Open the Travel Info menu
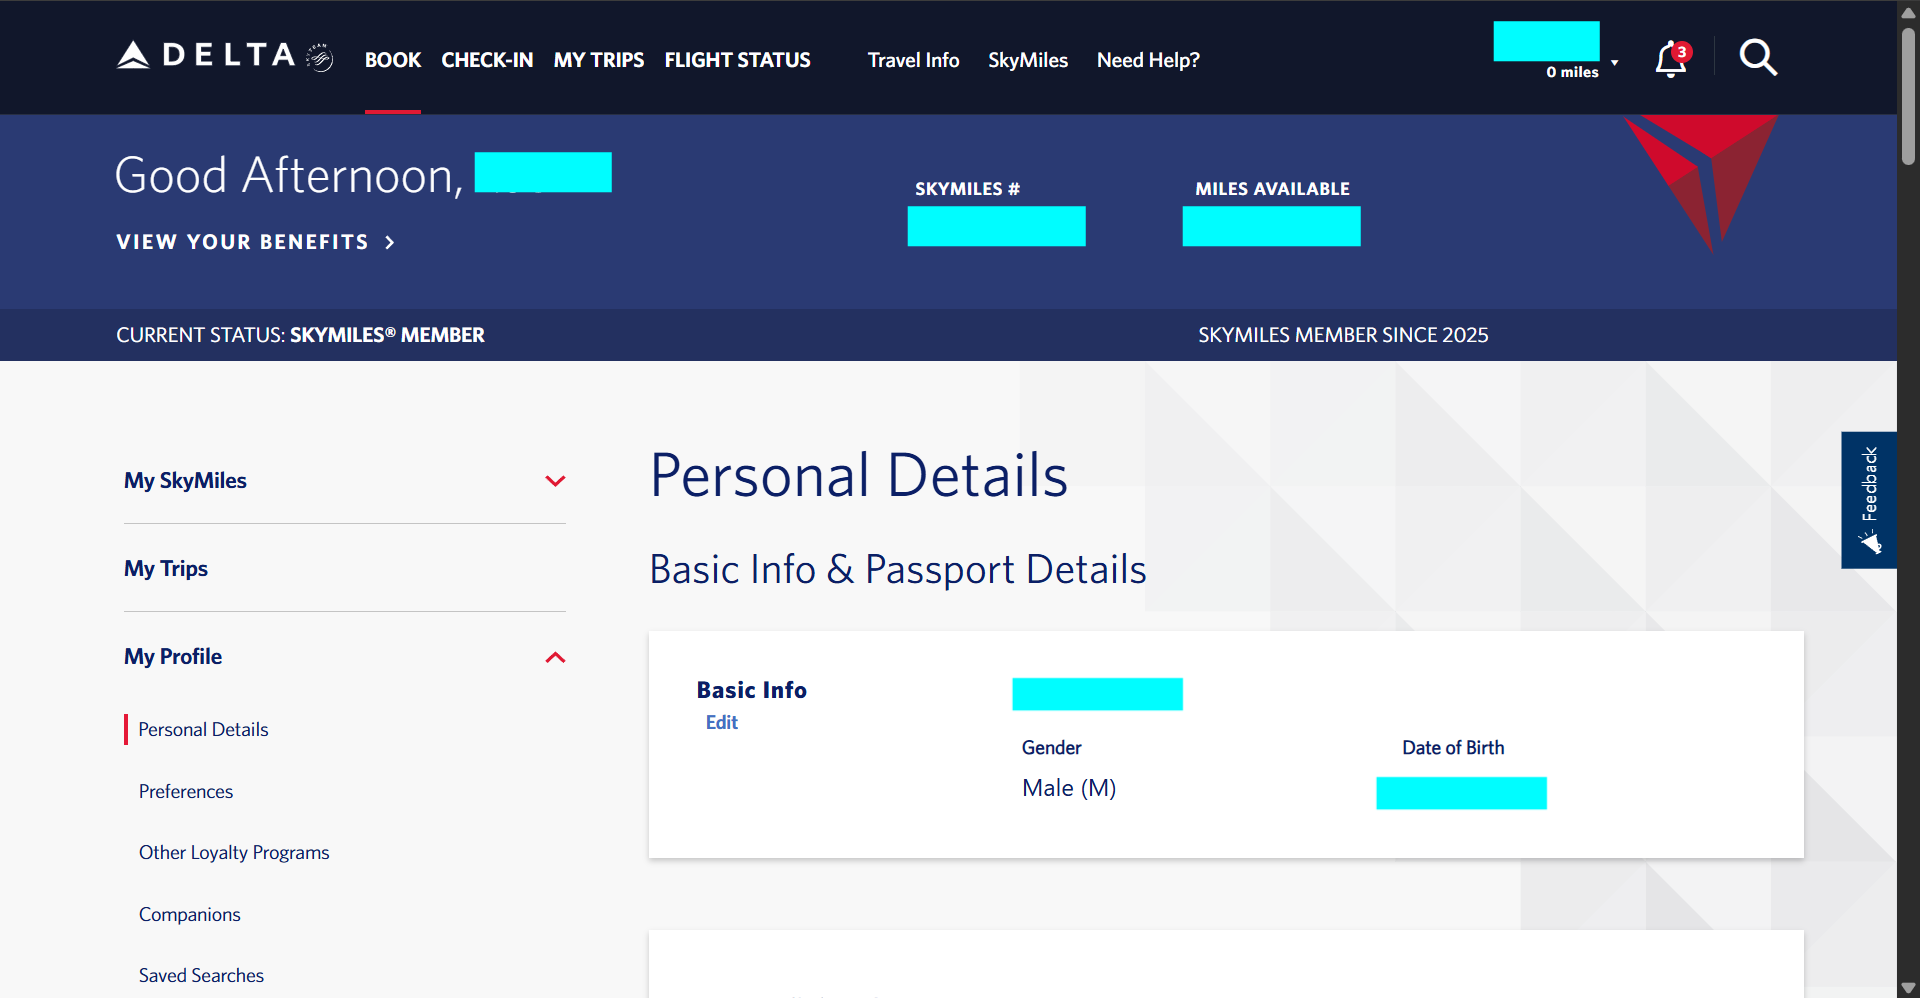 coord(913,60)
